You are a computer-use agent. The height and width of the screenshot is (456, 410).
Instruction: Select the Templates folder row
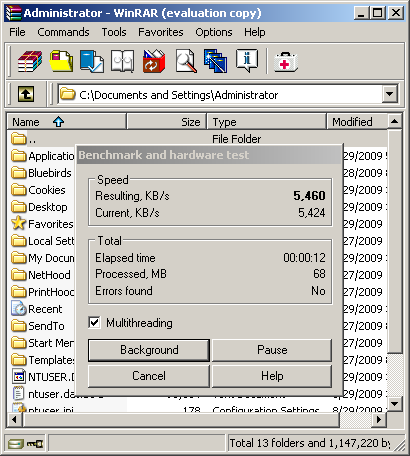pos(42,360)
